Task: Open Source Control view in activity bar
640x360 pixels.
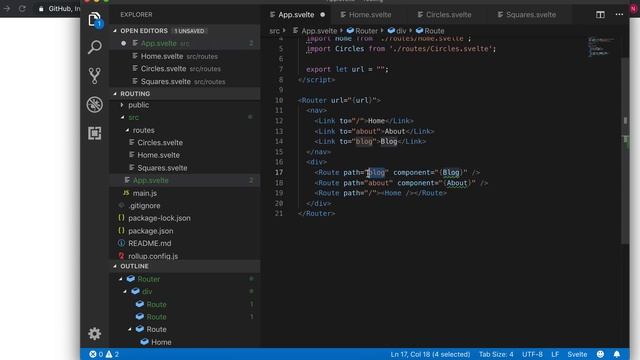Action: [x=94, y=76]
